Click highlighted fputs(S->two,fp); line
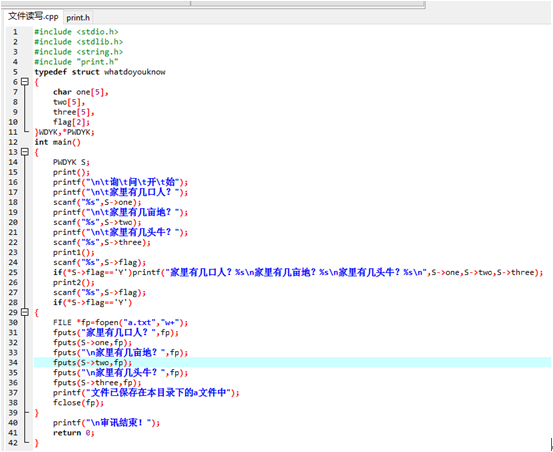 [x=93, y=362]
